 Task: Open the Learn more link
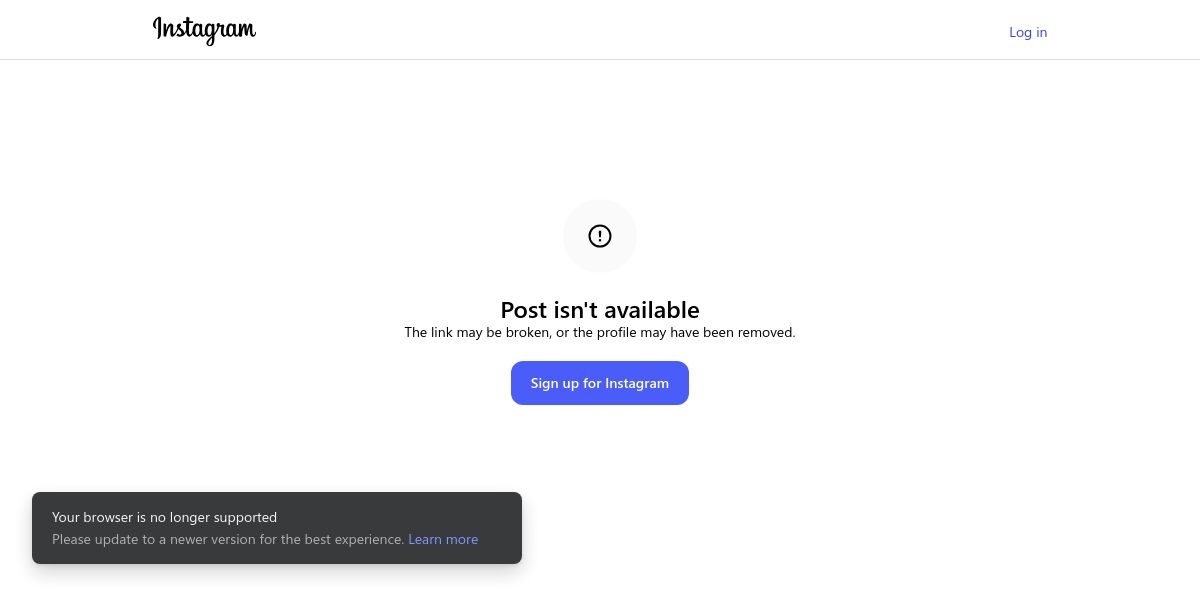click(443, 539)
